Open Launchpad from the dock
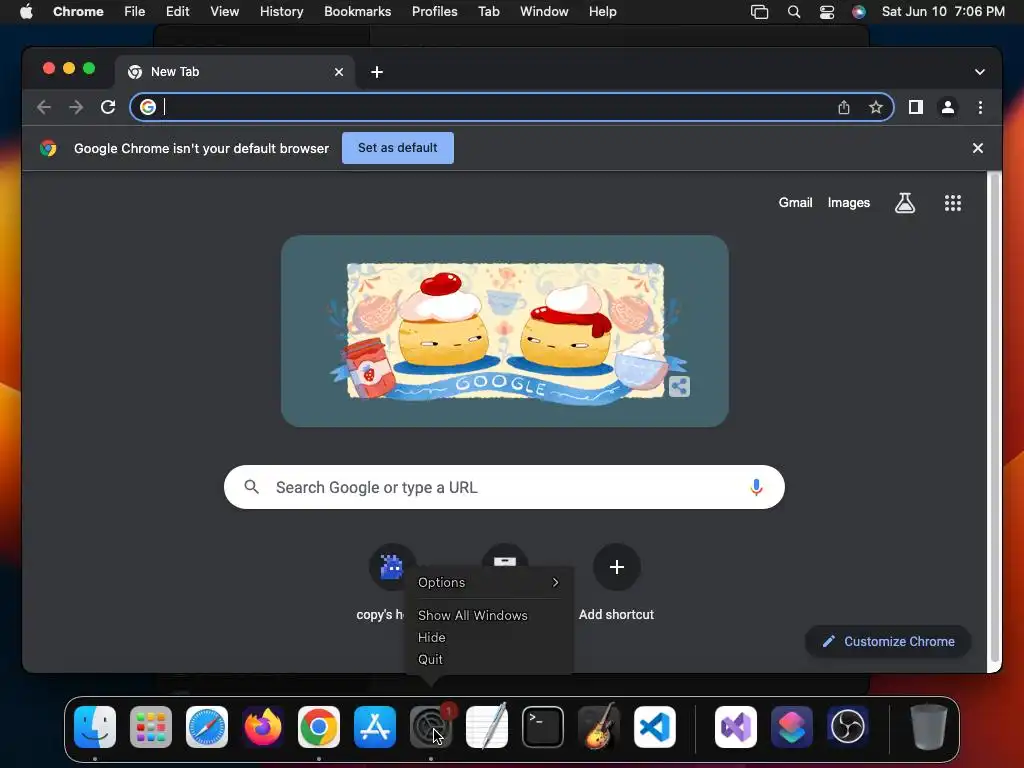Viewport: 1024px width, 768px height. pyautogui.click(x=151, y=727)
